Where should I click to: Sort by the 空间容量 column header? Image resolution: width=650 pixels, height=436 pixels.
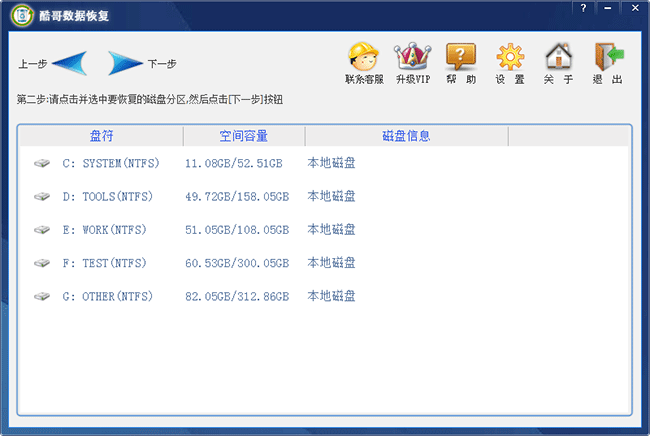tap(244, 136)
